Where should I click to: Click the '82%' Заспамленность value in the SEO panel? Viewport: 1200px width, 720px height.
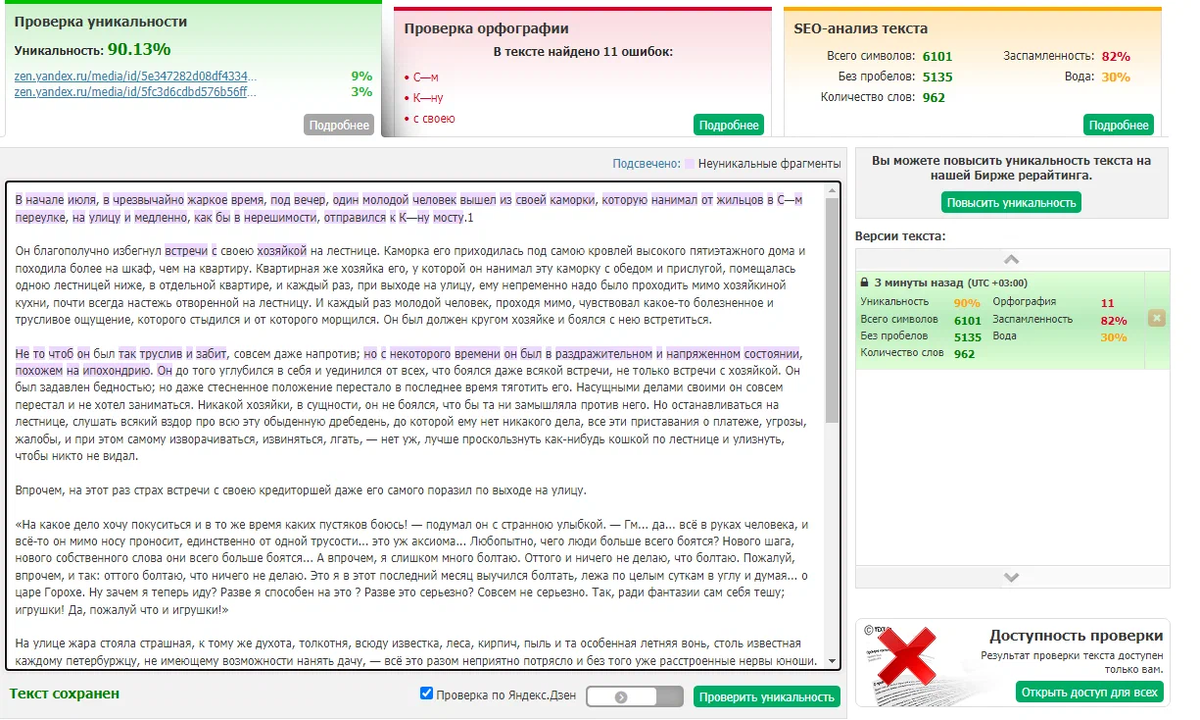click(x=1115, y=57)
